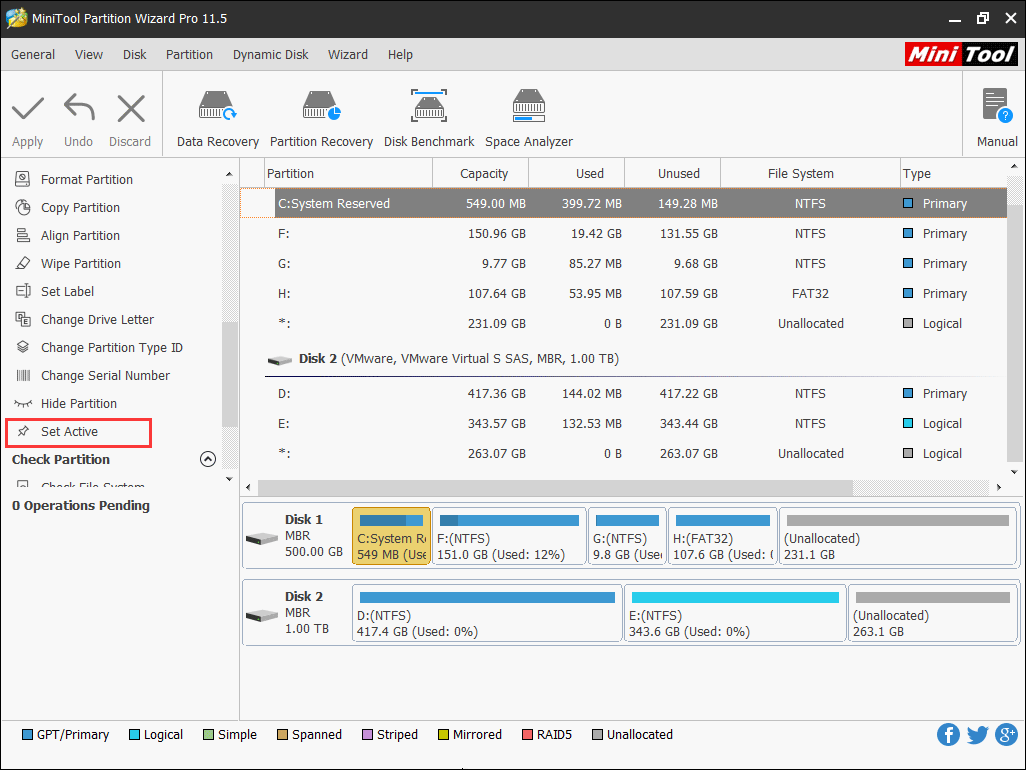Click the Change Serial Number barcode icon

tap(23, 376)
